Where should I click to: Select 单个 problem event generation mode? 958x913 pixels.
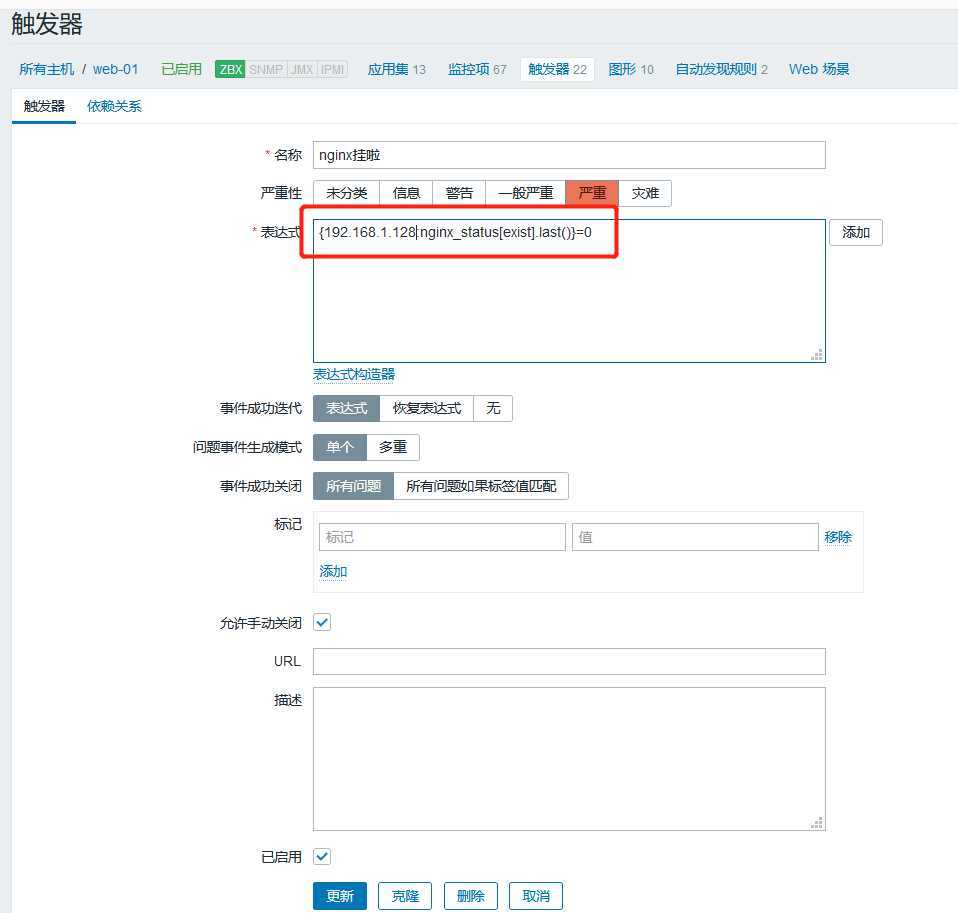click(340, 447)
